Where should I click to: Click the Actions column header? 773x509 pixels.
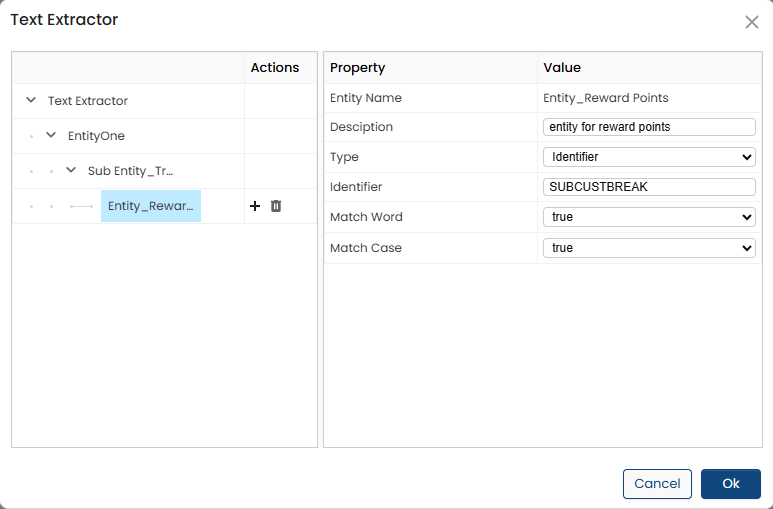[x=275, y=68]
